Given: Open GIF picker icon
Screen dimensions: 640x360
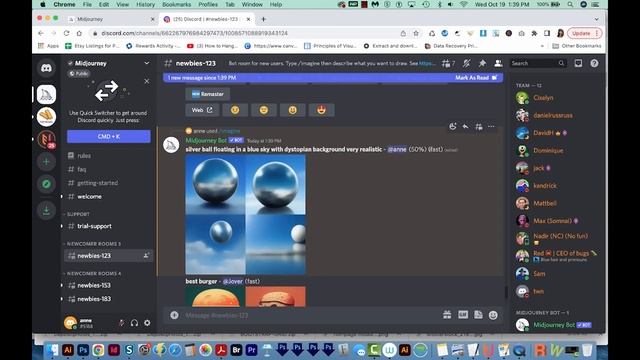Looking at the screenshot, I should [x=463, y=315].
